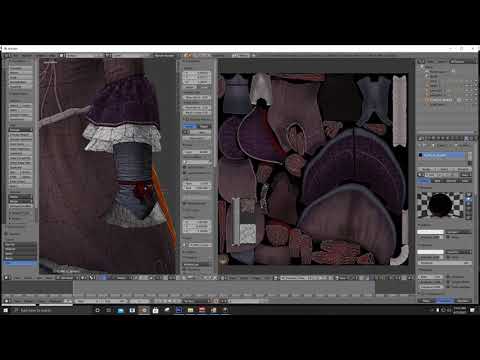The height and width of the screenshot is (360, 480).
Task: Click the Rotate tool in the tool shelf
Action: [20, 72]
